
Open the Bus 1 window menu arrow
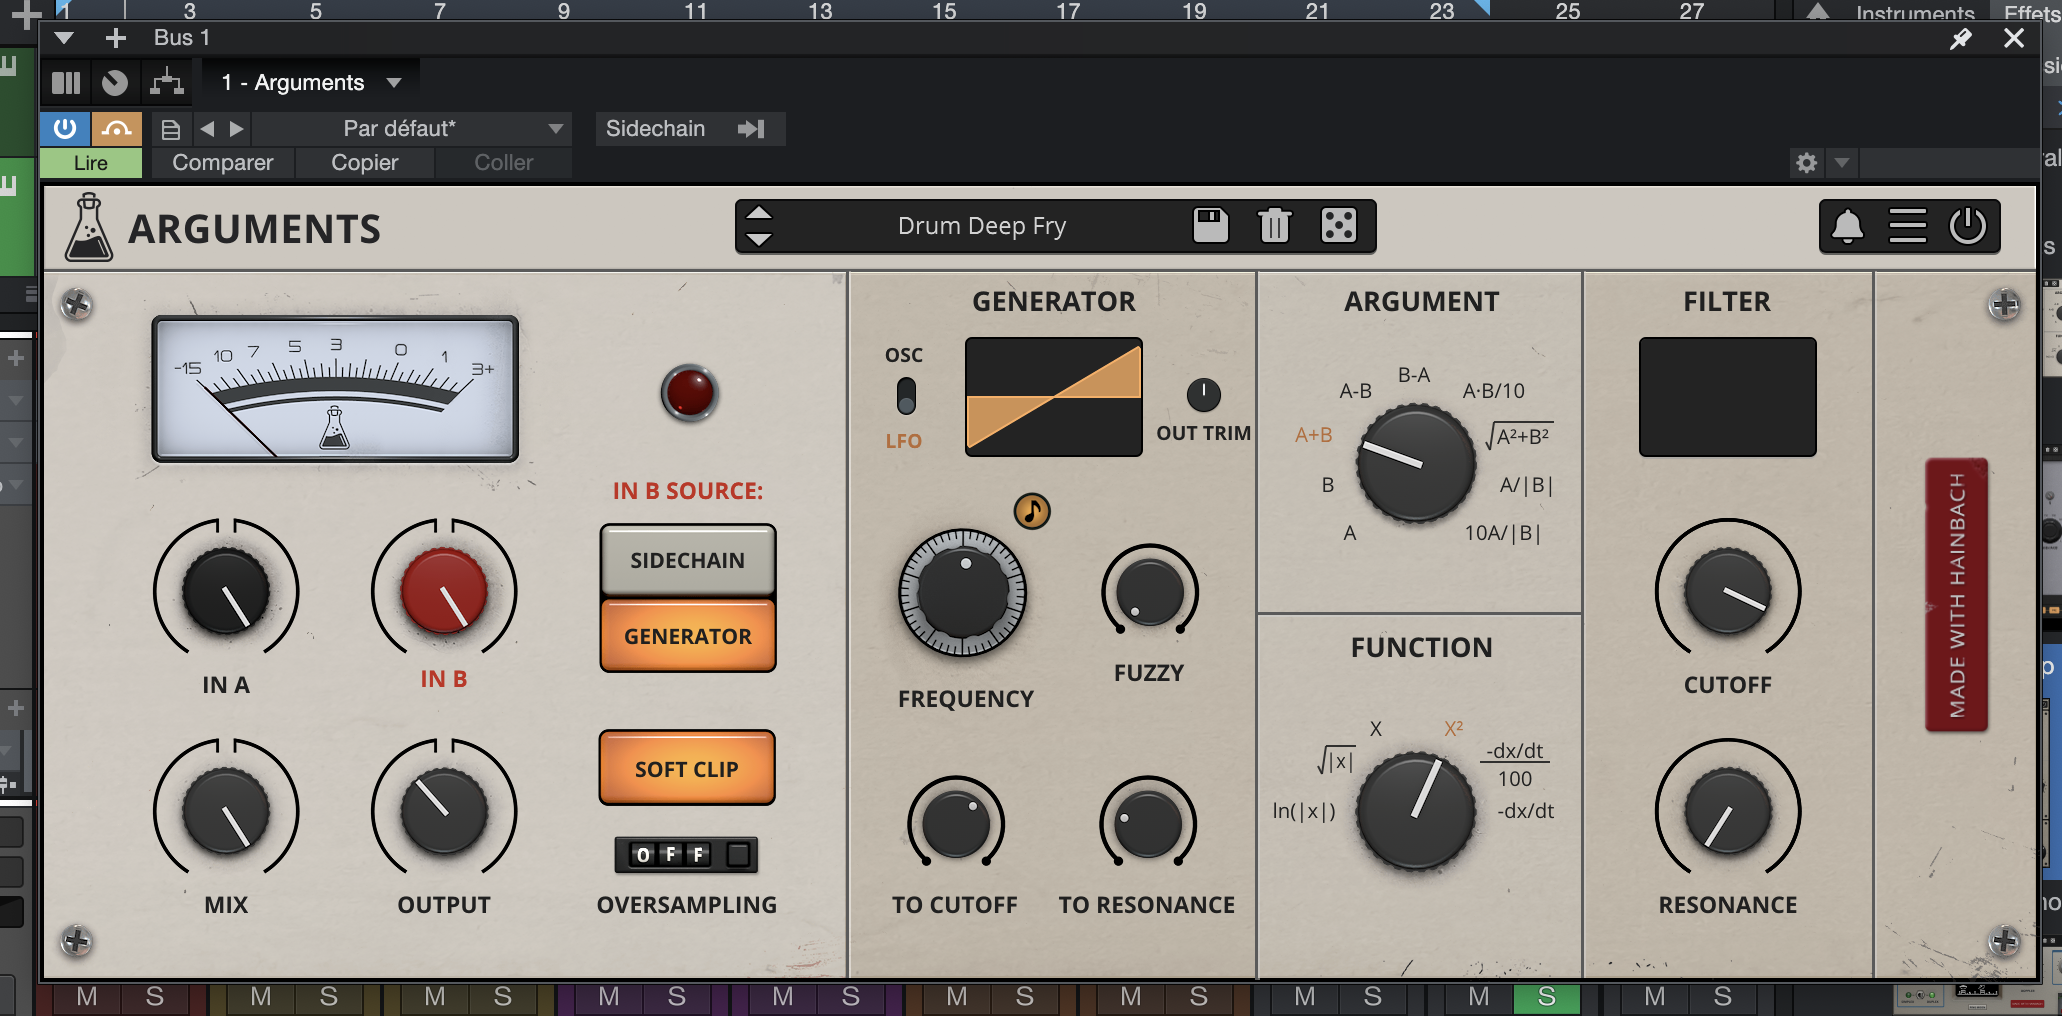[x=64, y=38]
